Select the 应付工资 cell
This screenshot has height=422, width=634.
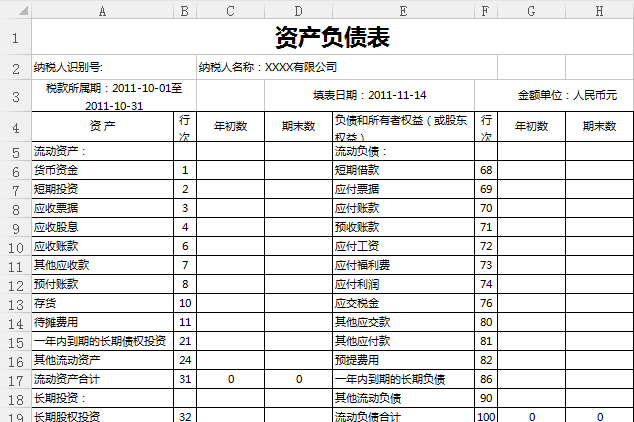[402, 246]
